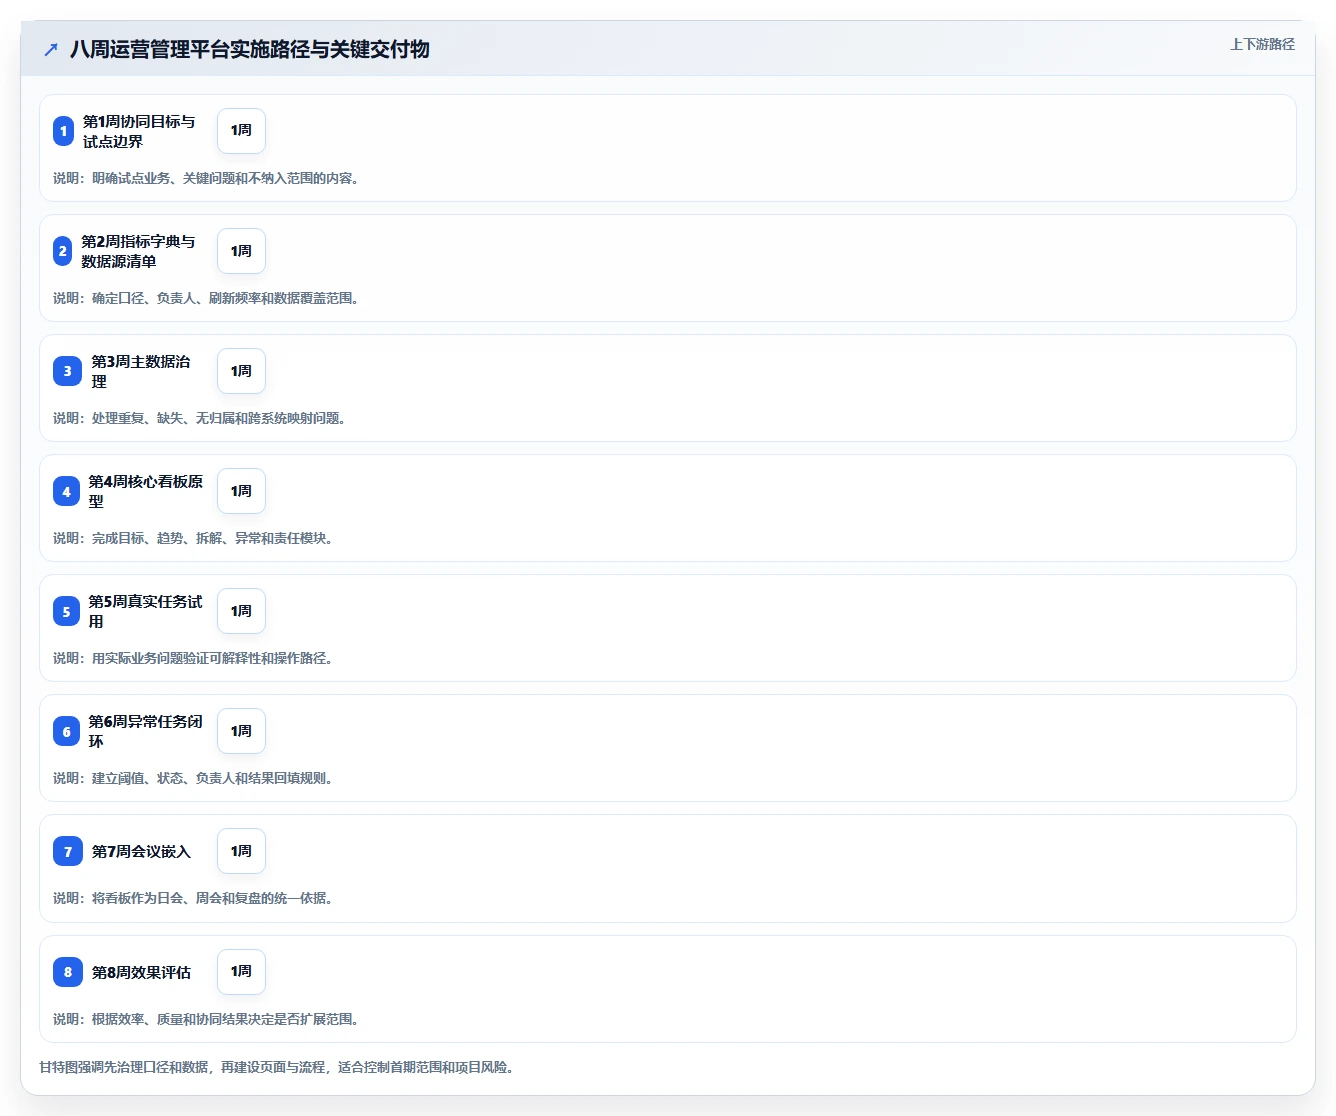Click the 1周 duration chip for 第6周异常任务闭环
Viewport: 1336px width, 1116px height.
click(x=241, y=731)
